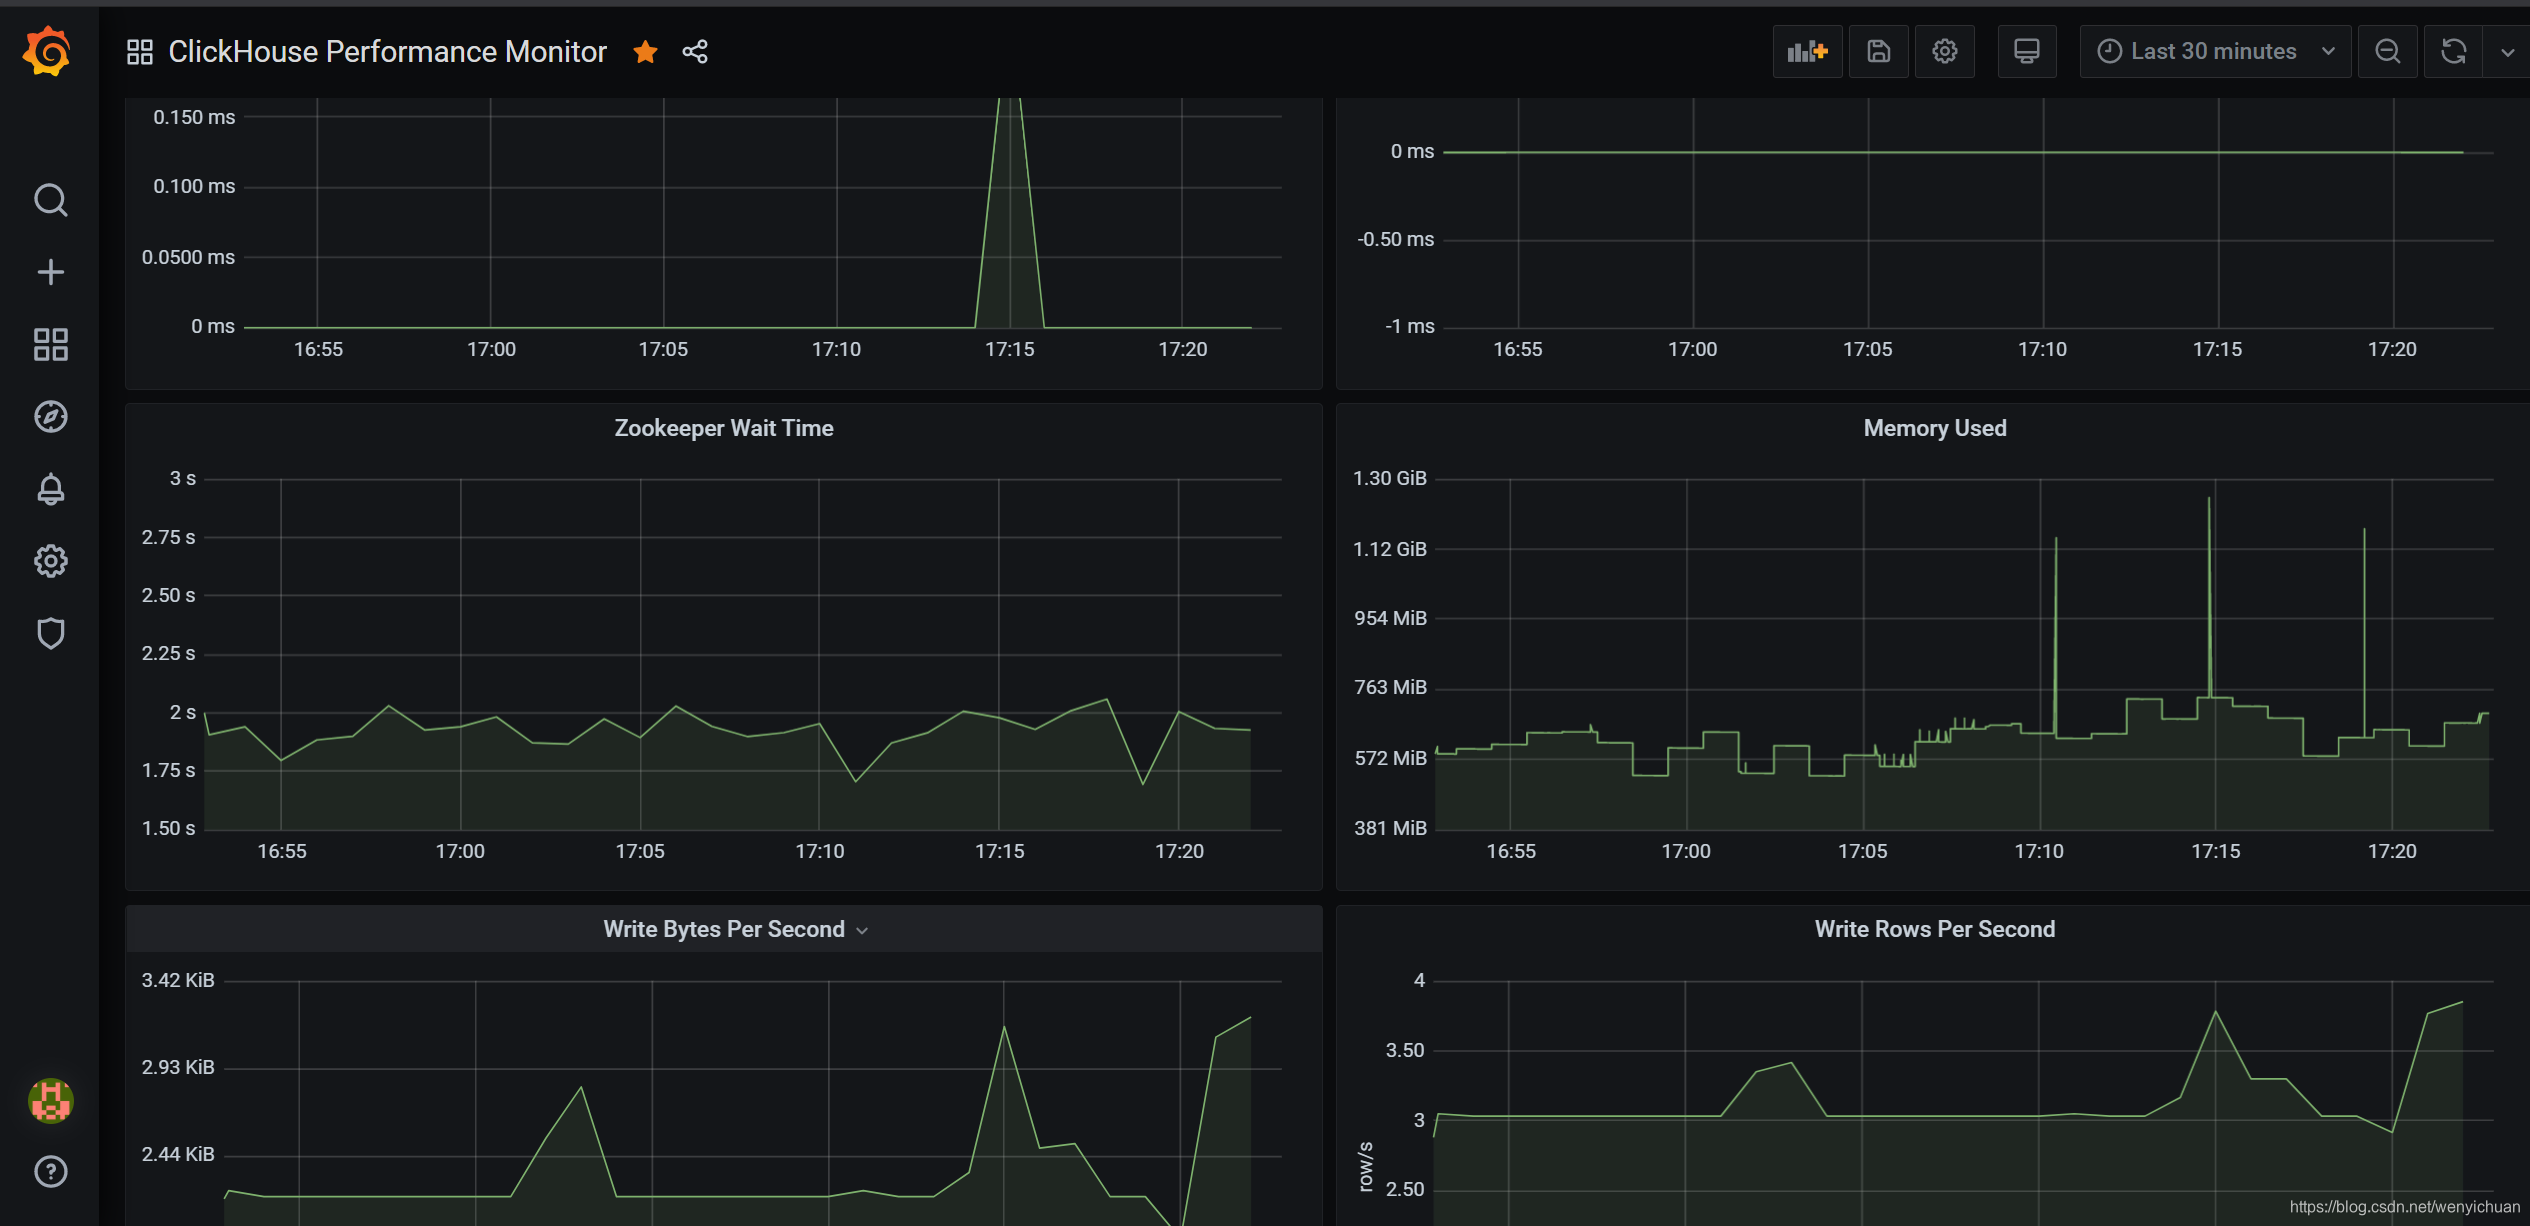Click the Write Rows Per Second title
Viewport: 2530px width, 1226px height.
pyautogui.click(x=1935, y=929)
